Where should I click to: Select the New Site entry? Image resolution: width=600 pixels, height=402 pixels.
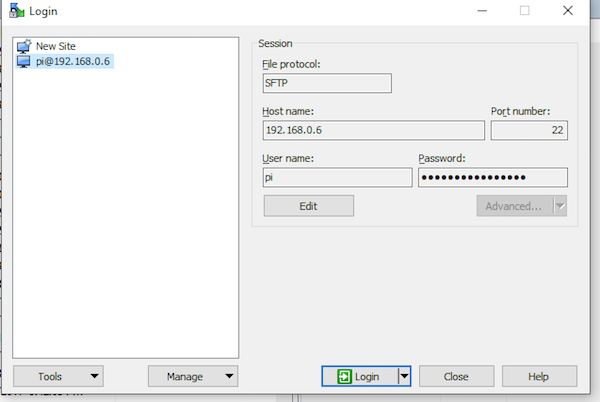point(46,46)
